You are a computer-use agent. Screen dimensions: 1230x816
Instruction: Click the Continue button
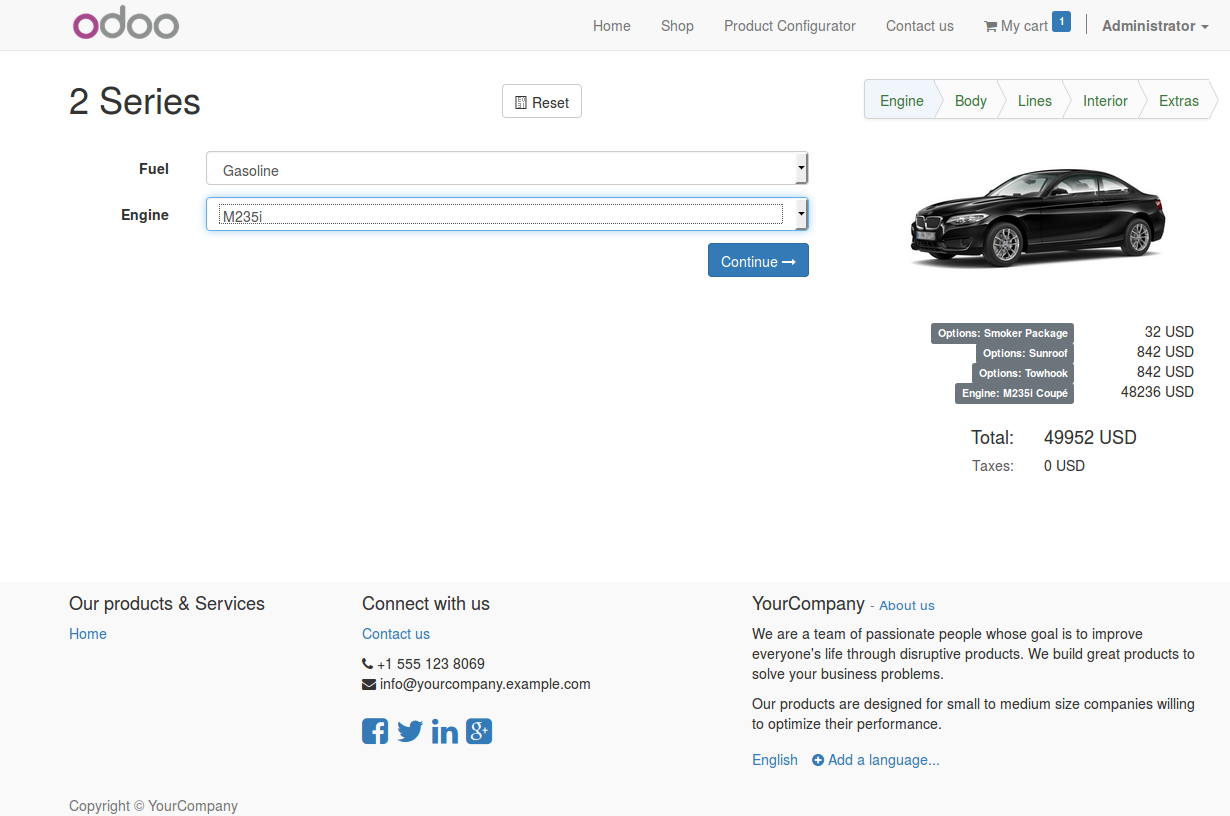758,260
